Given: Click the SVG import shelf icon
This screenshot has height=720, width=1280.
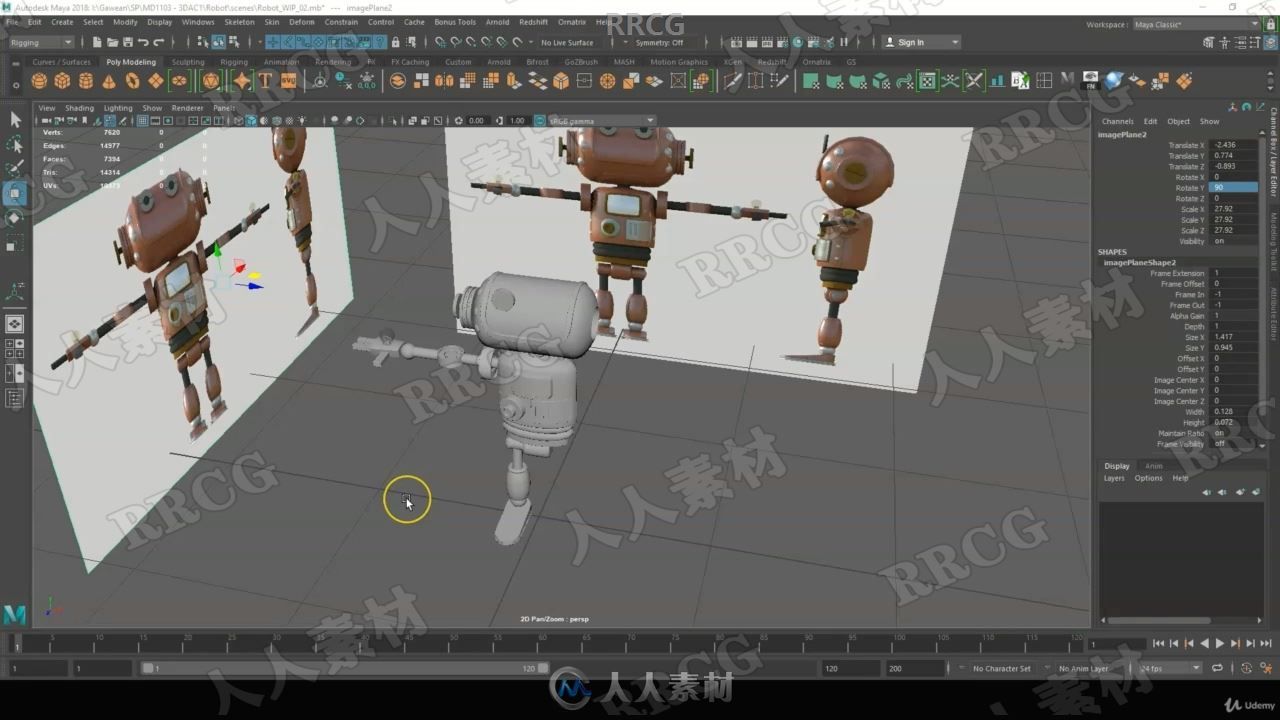Looking at the screenshot, I should (x=288, y=81).
